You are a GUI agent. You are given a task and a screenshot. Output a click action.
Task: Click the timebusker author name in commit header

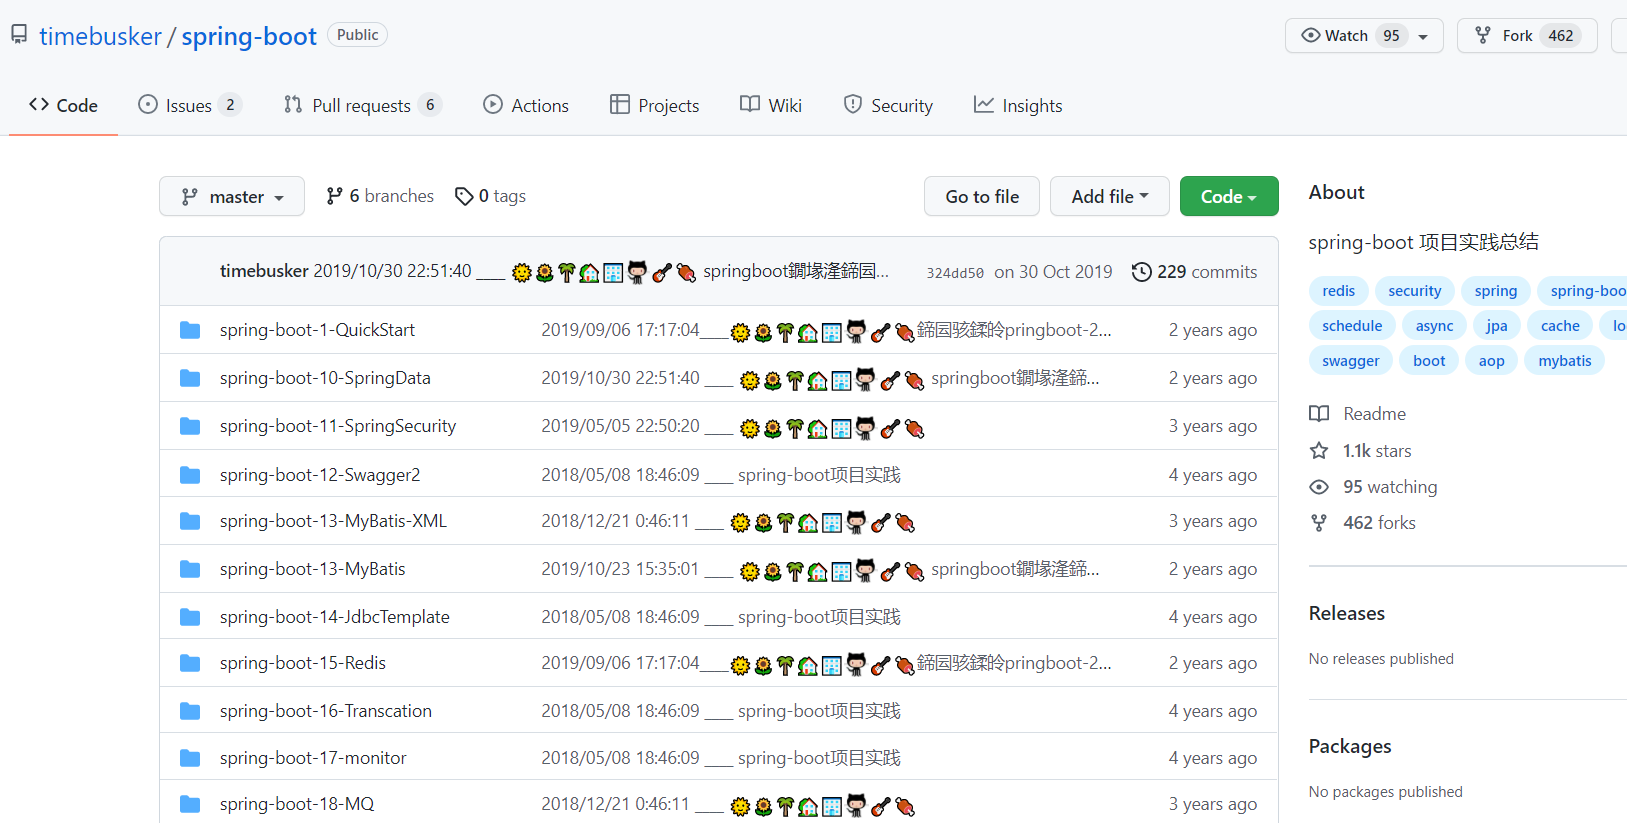coord(264,271)
